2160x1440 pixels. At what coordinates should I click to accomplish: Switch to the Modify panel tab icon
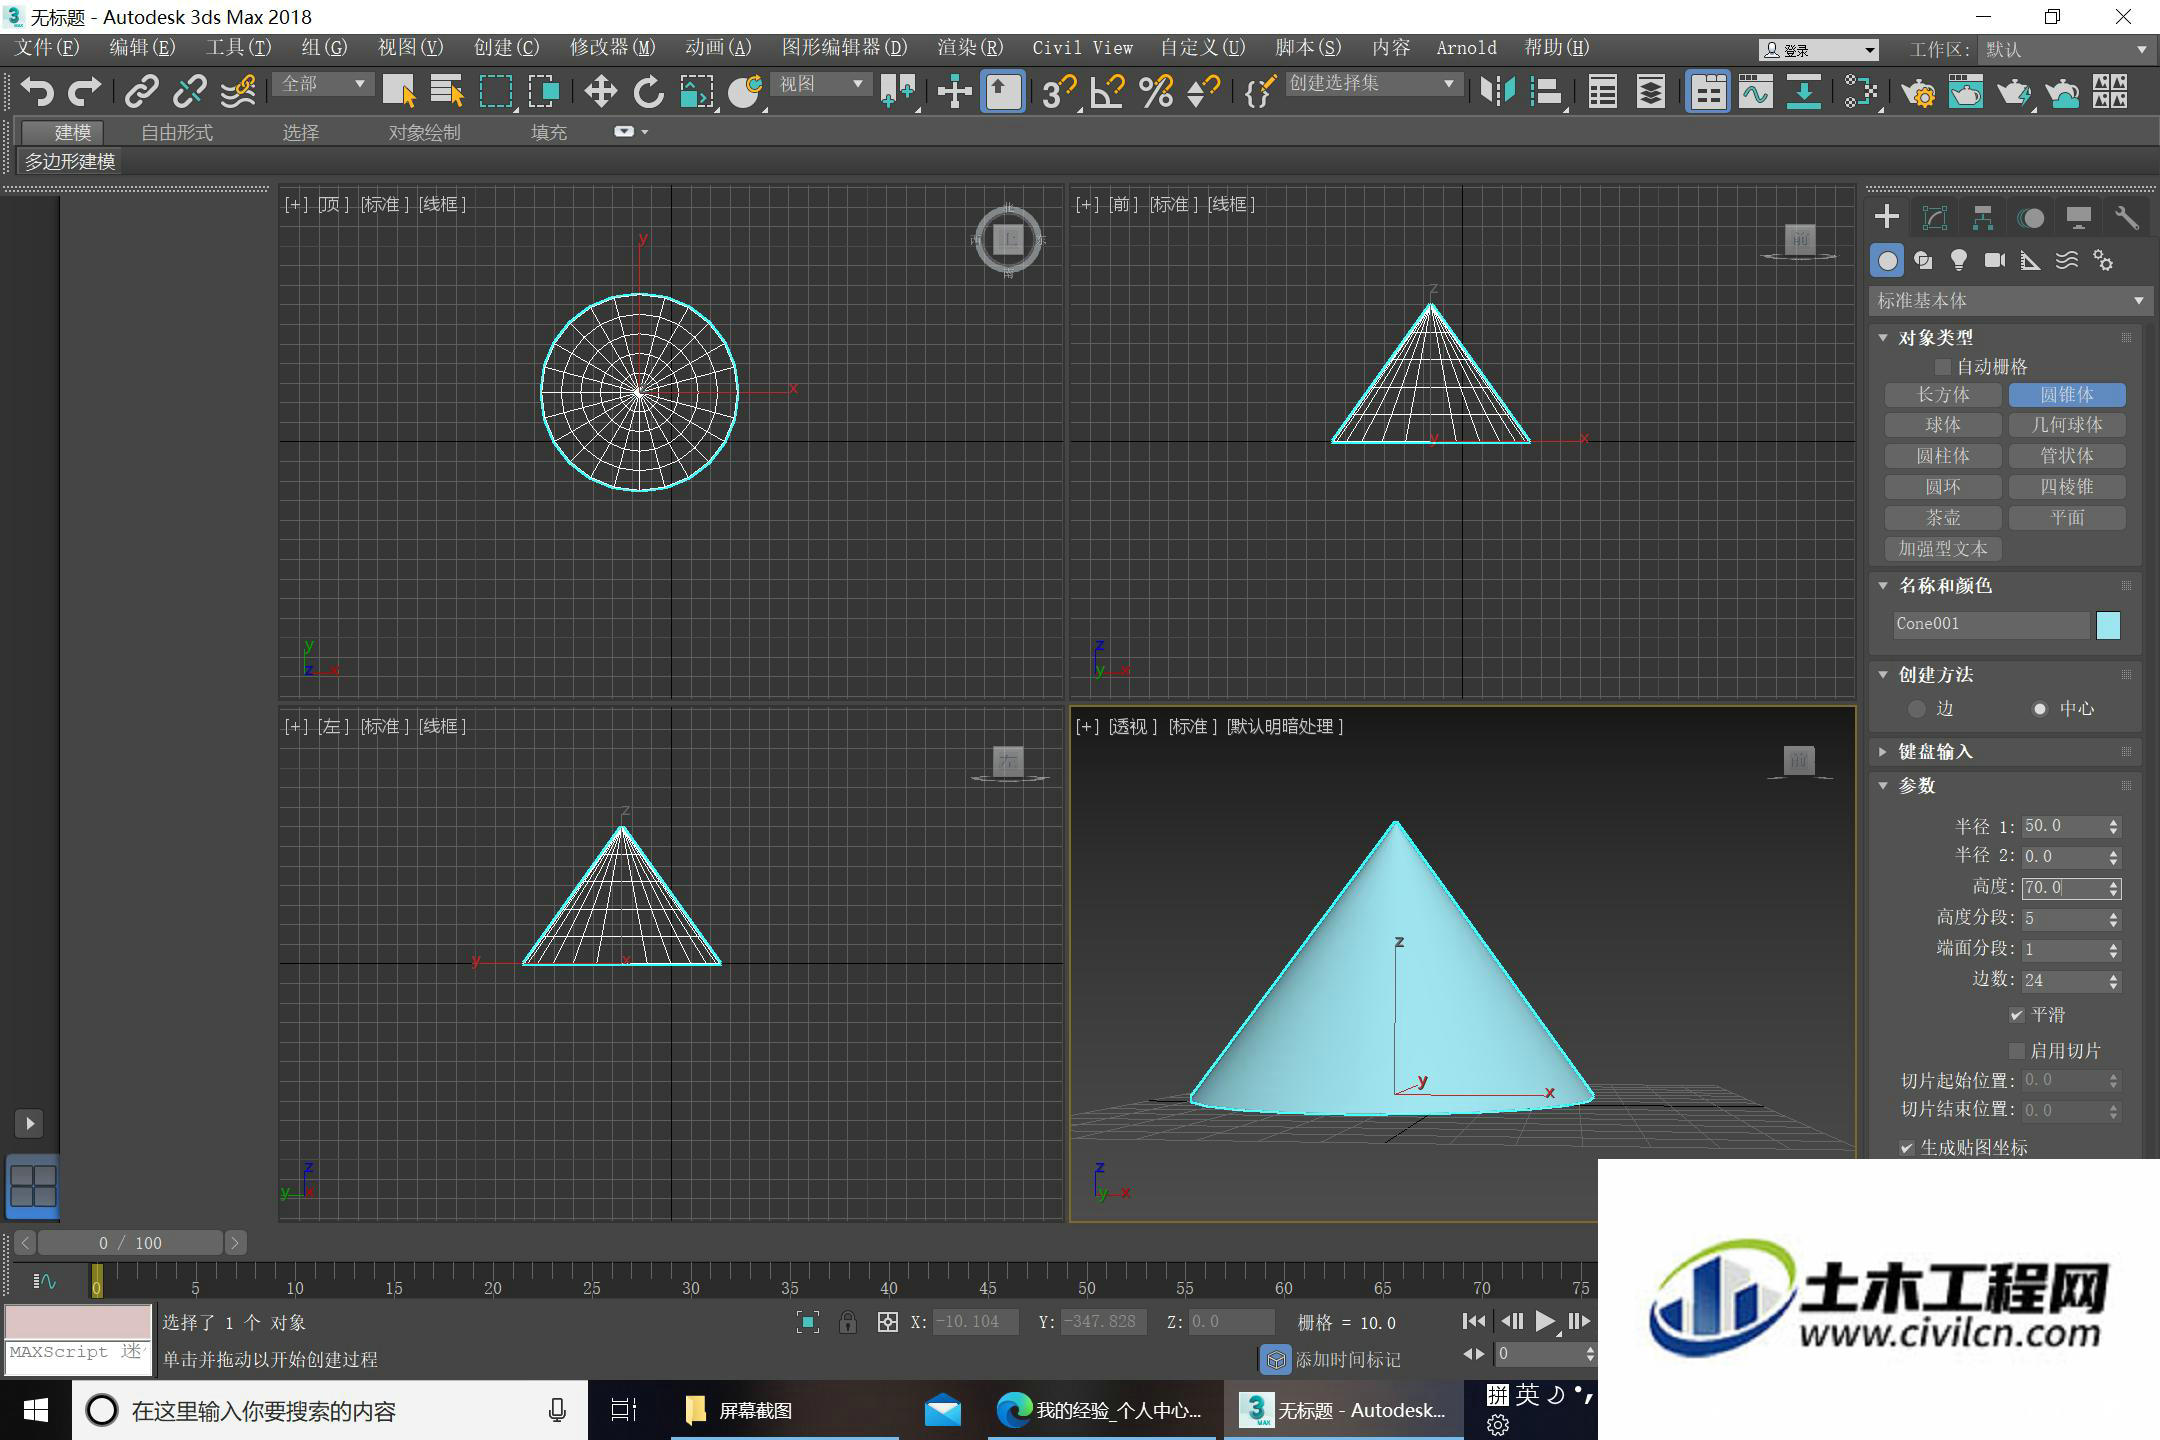(x=1935, y=218)
